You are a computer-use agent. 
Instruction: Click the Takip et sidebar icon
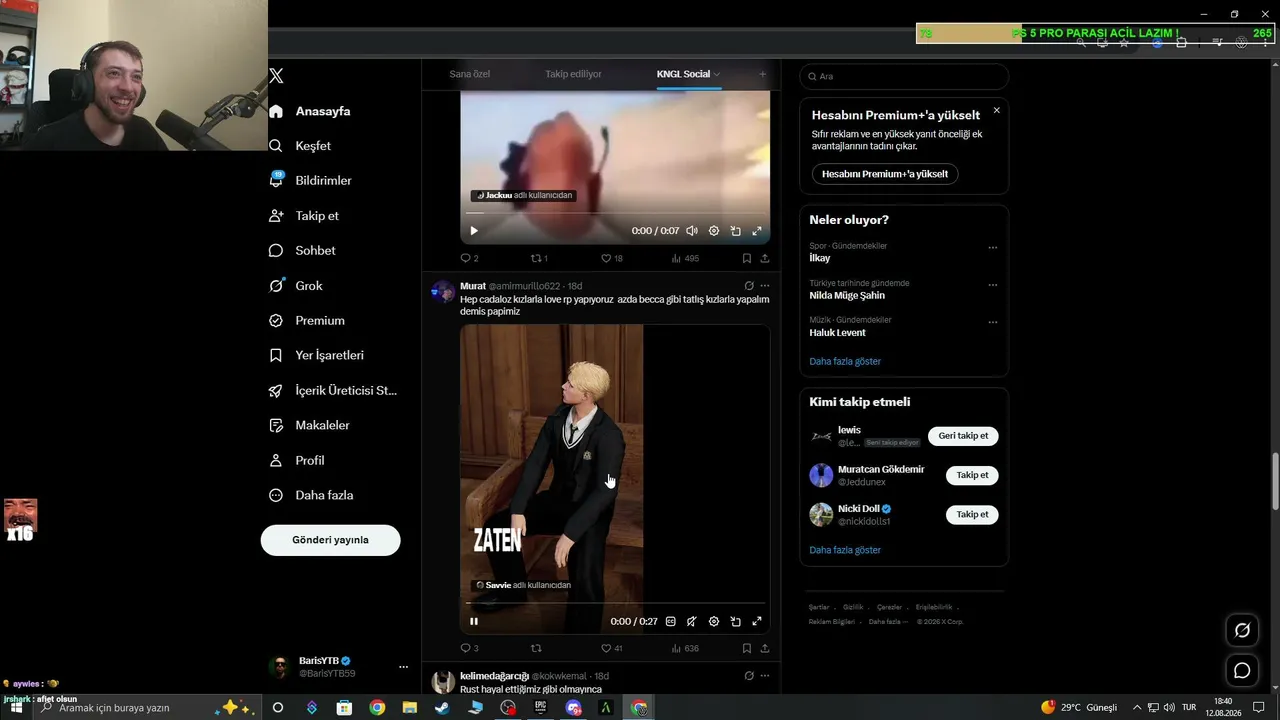tap(276, 216)
